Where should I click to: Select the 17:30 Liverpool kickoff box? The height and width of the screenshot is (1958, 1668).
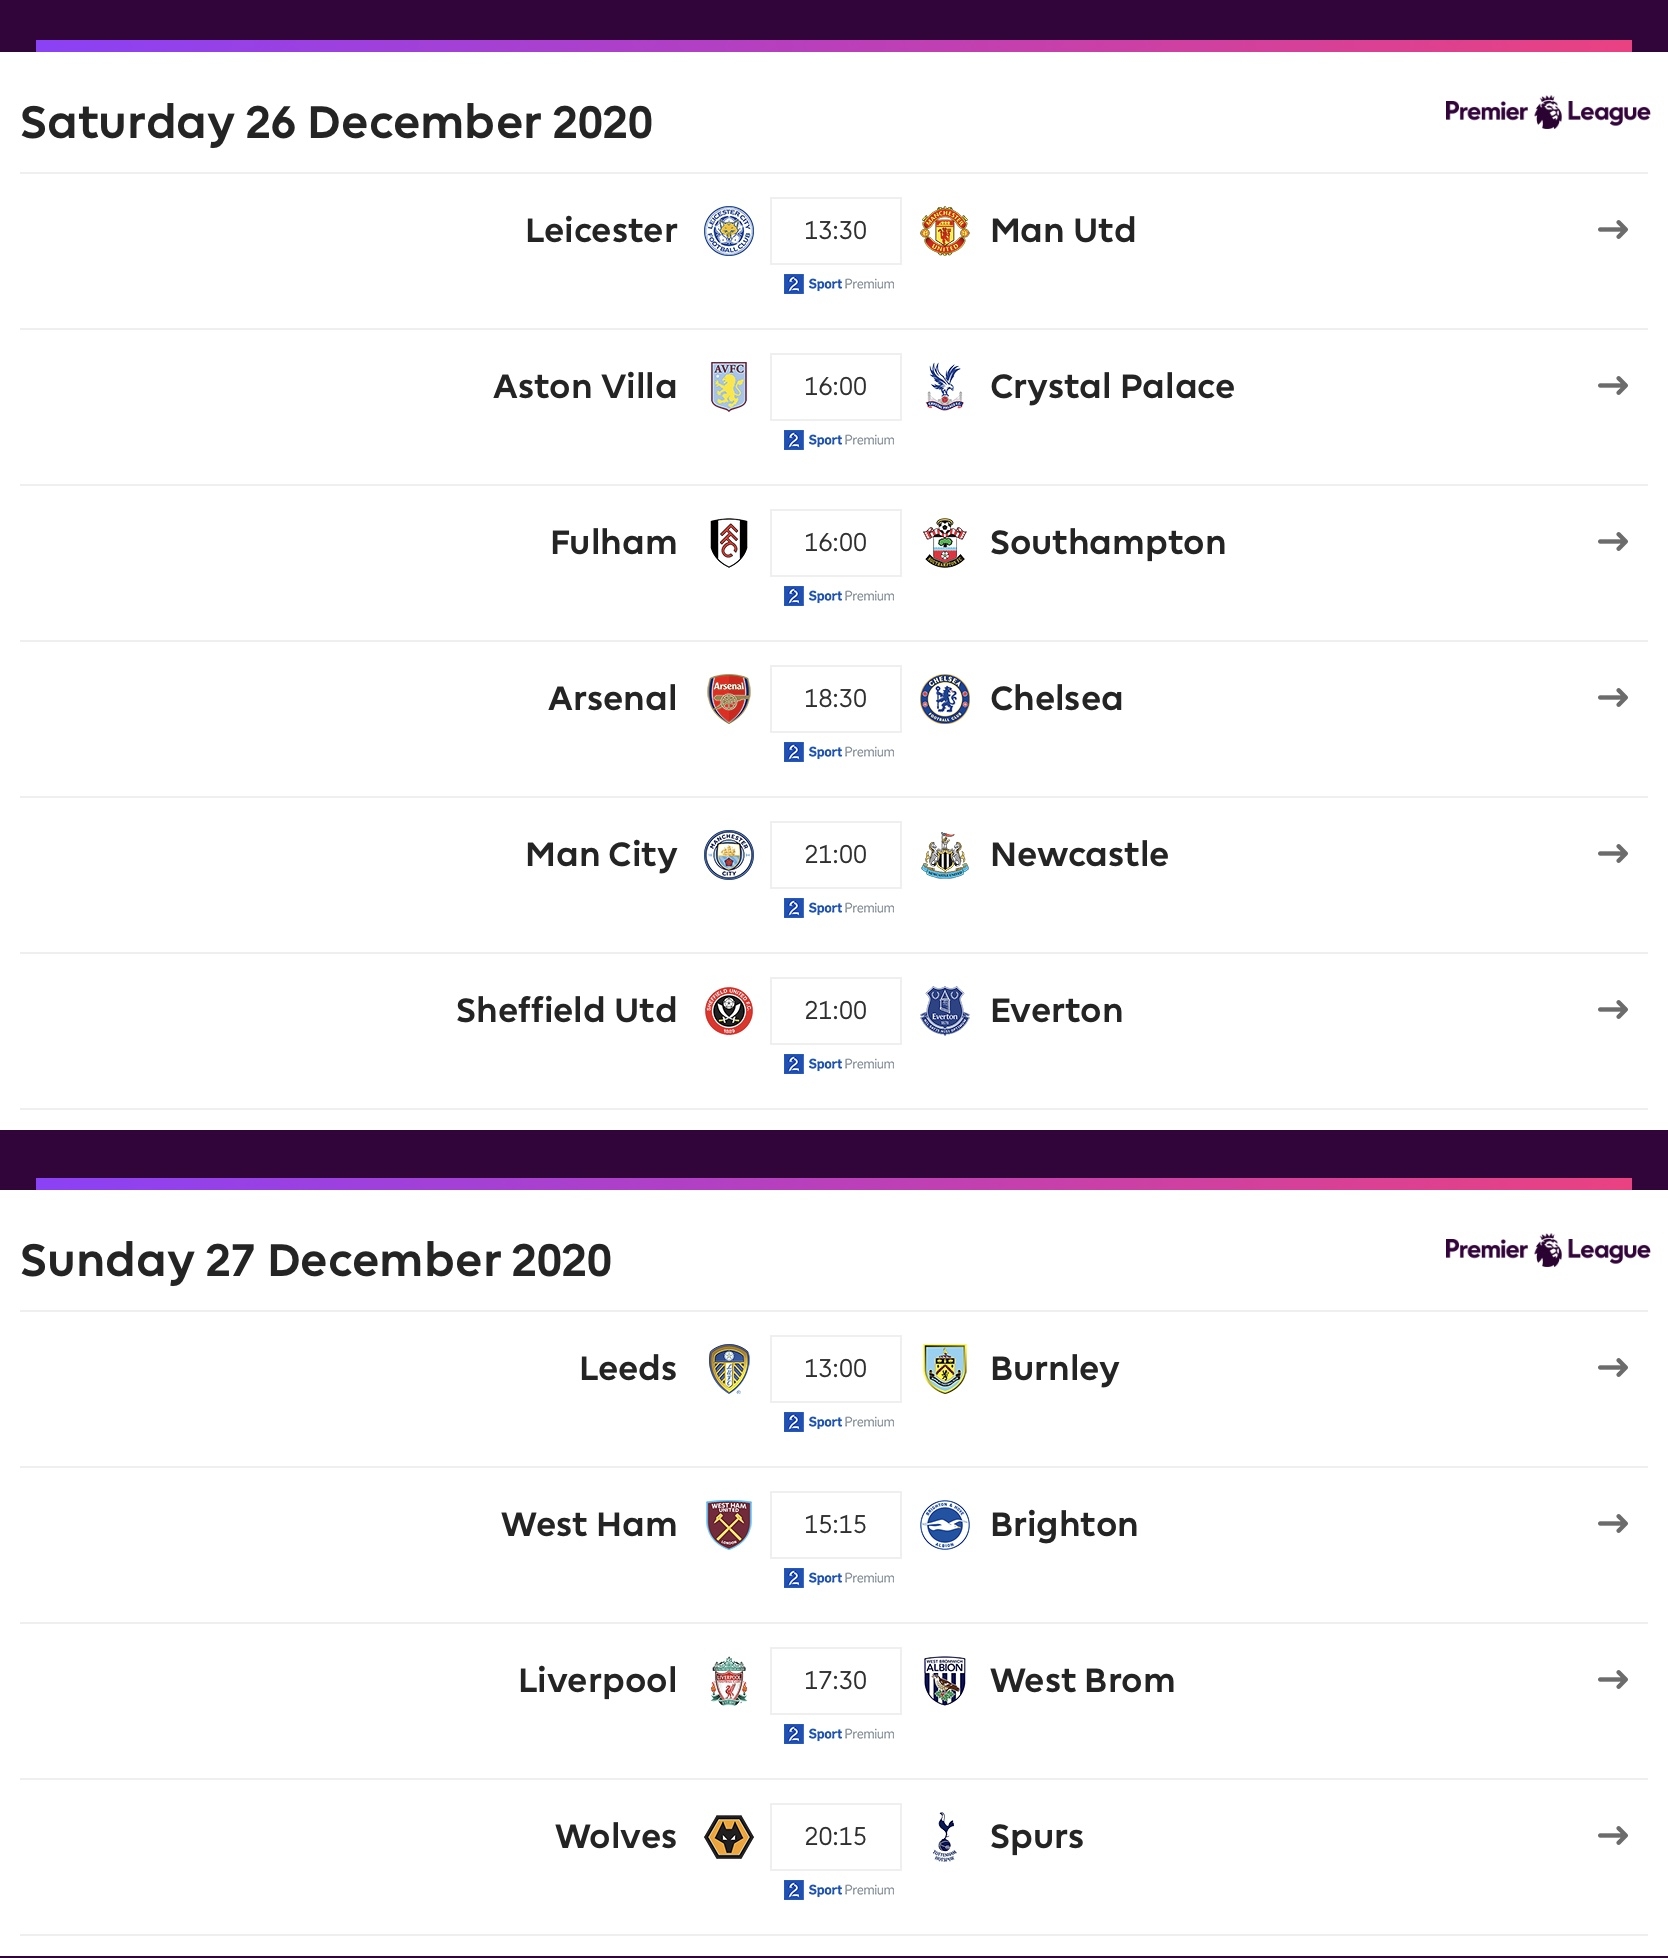click(836, 1681)
